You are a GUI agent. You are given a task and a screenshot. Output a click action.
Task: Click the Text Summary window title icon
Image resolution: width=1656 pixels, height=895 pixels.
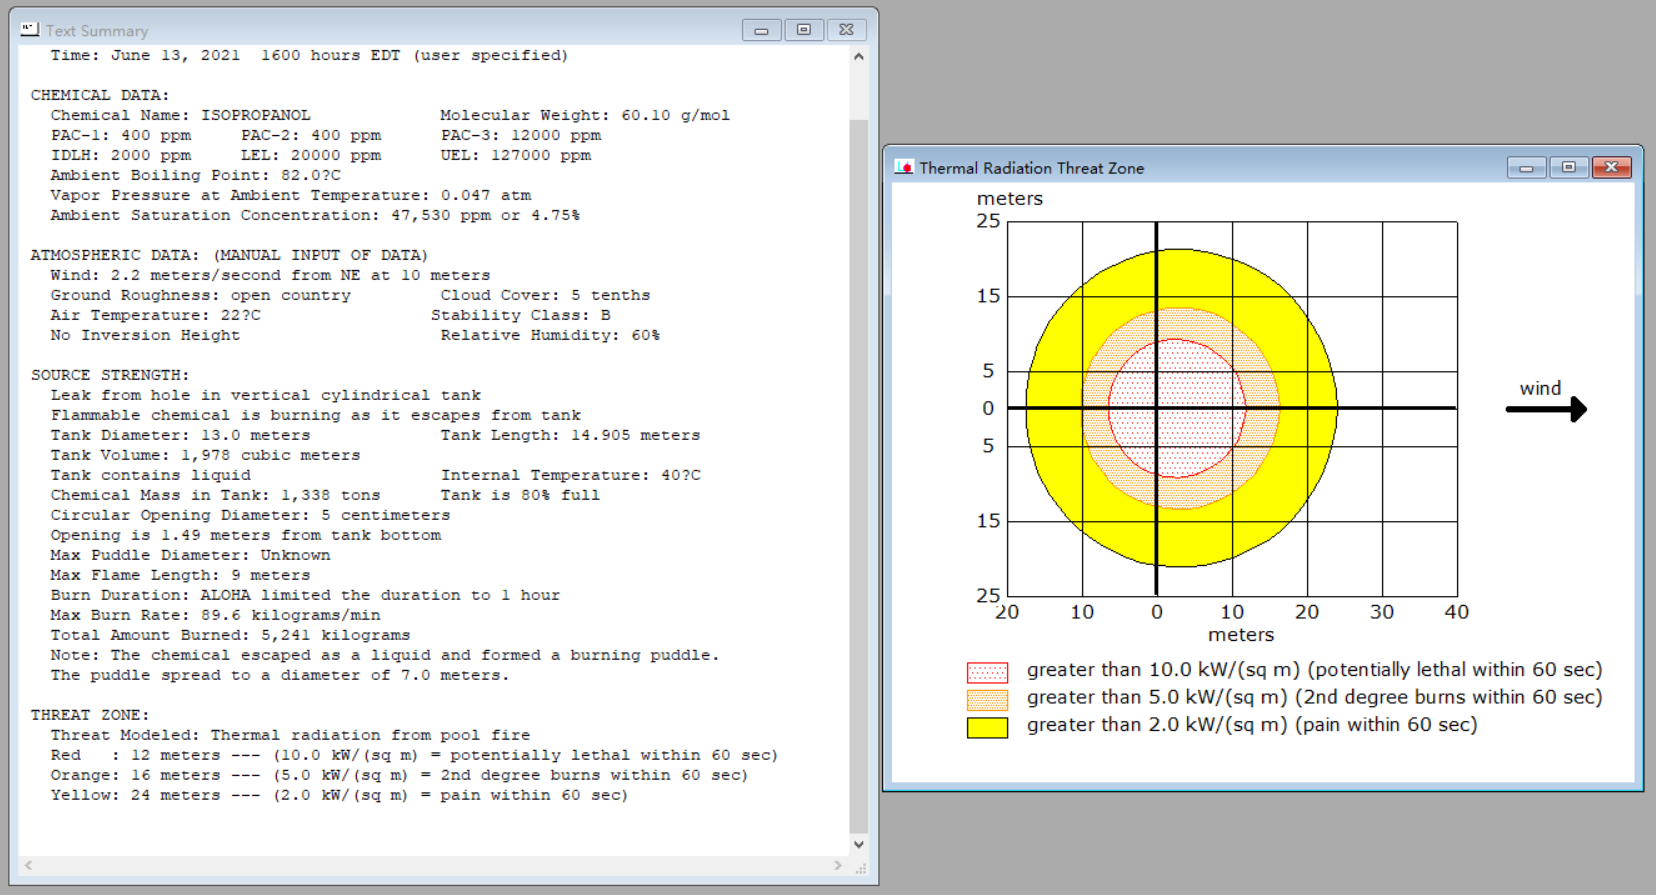click(x=30, y=30)
